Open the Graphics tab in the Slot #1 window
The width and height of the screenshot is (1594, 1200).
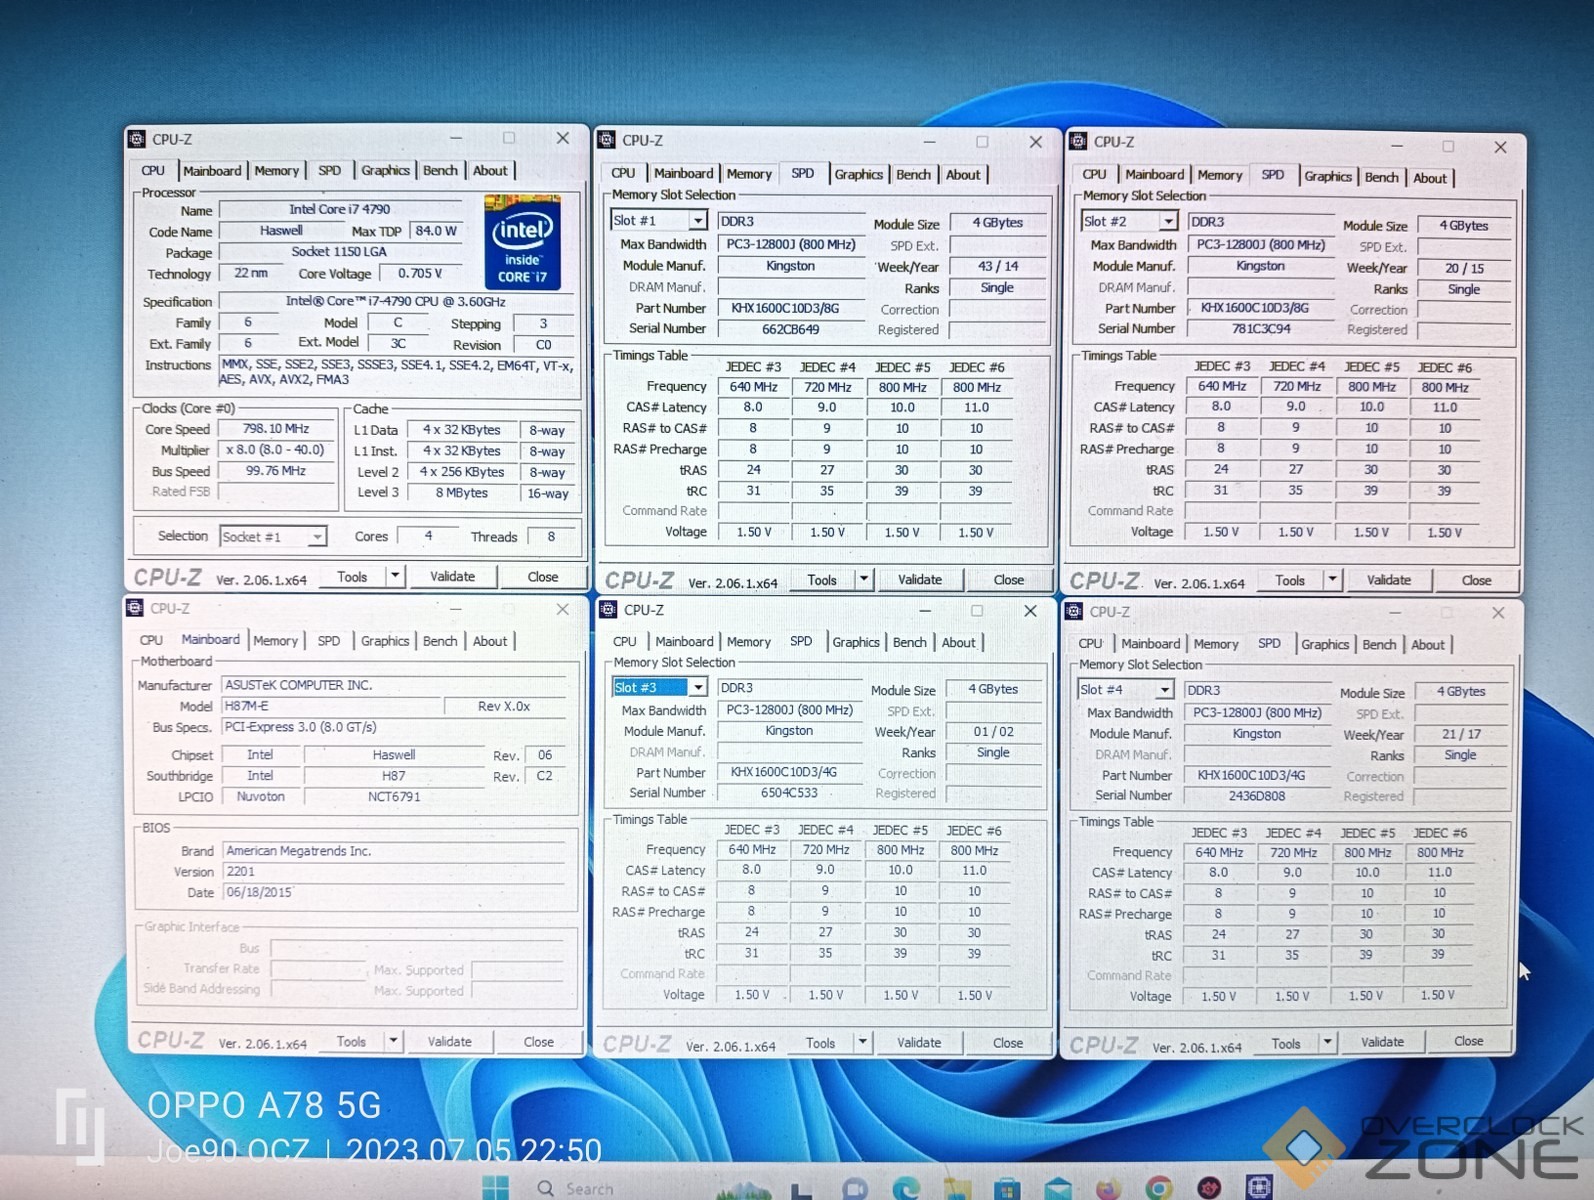pyautogui.click(x=859, y=174)
